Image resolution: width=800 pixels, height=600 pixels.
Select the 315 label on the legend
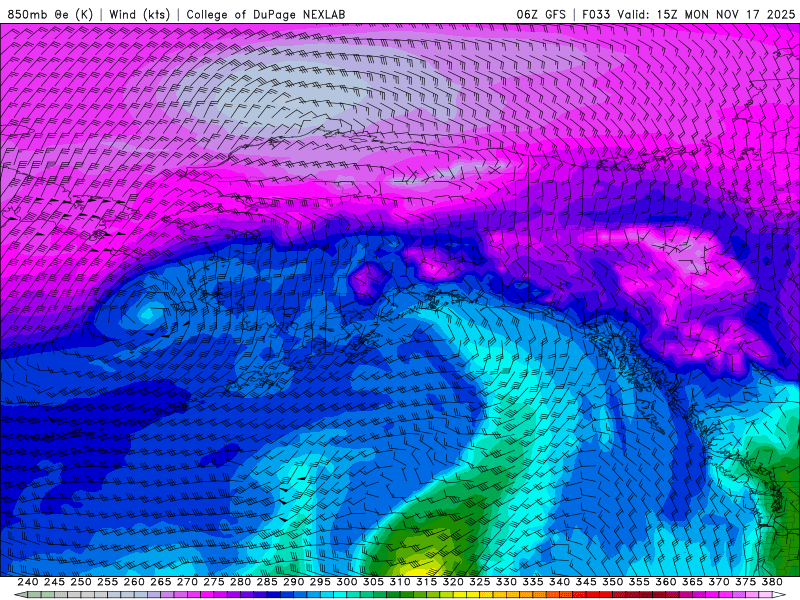pos(426,582)
